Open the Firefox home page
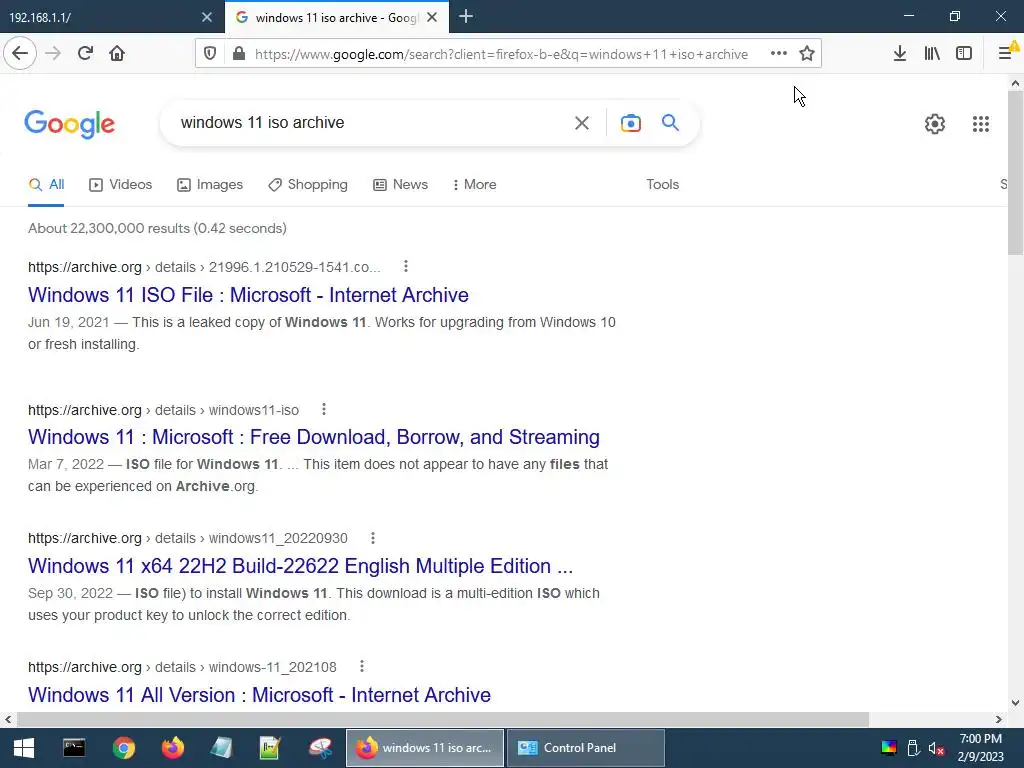1024x768 pixels. [x=117, y=54]
